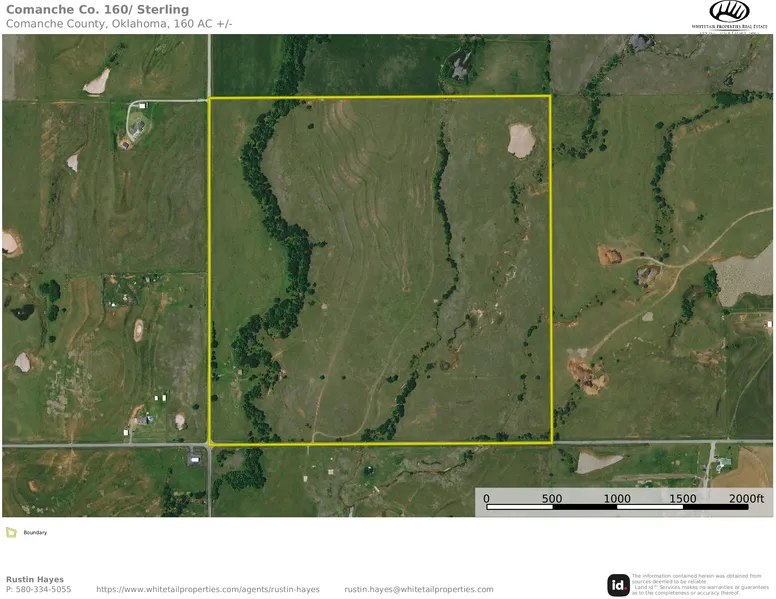Screen dimensions: 776x599
Task: Click the Land id disclaimer text
Action: coord(700,584)
